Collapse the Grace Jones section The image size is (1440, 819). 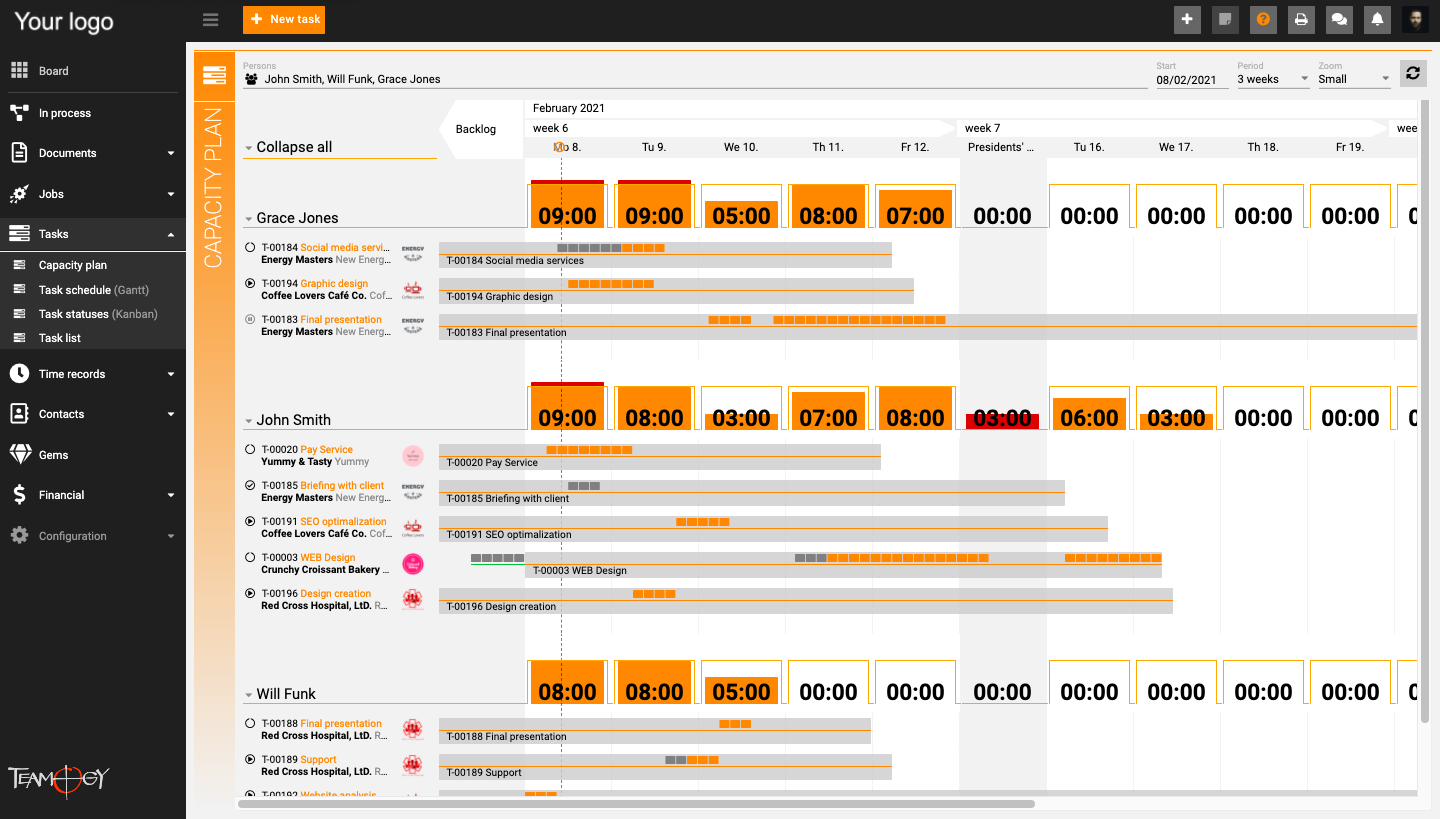[248, 219]
